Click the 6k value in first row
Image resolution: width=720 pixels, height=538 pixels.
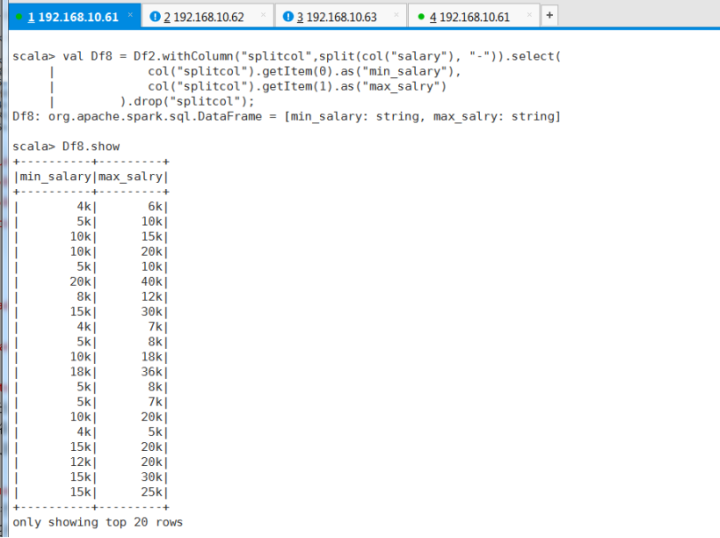pos(155,207)
